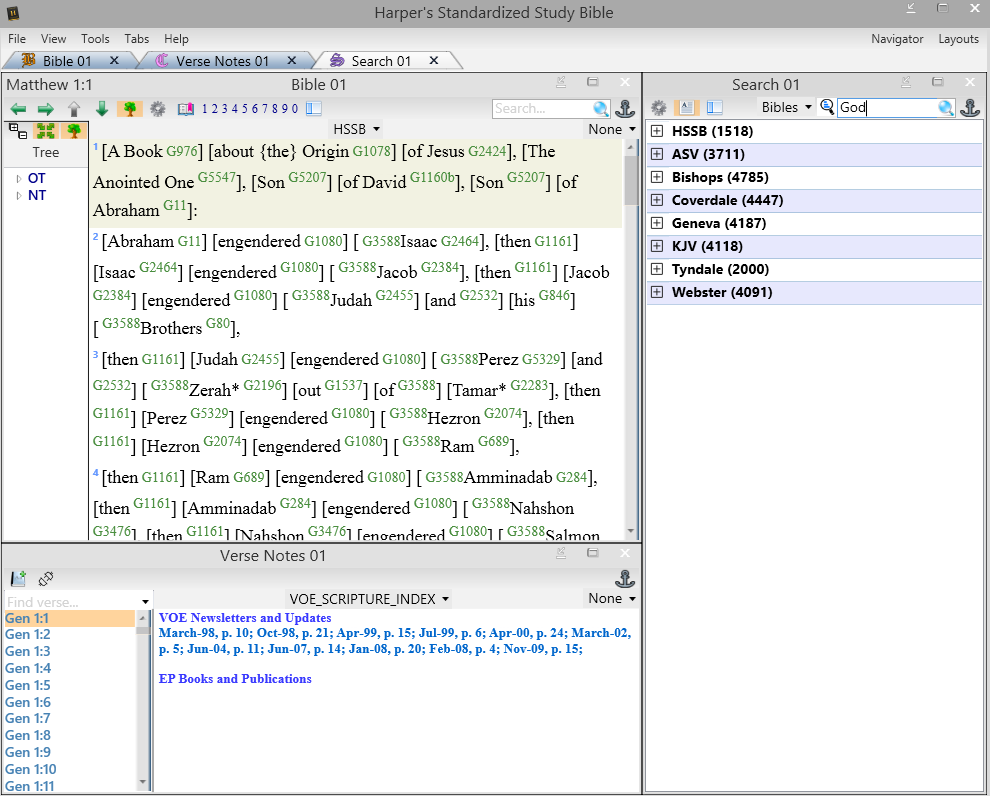This screenshot has height=796, width=990.
Task: Expand the NT tree node
Action: (19, 196)
